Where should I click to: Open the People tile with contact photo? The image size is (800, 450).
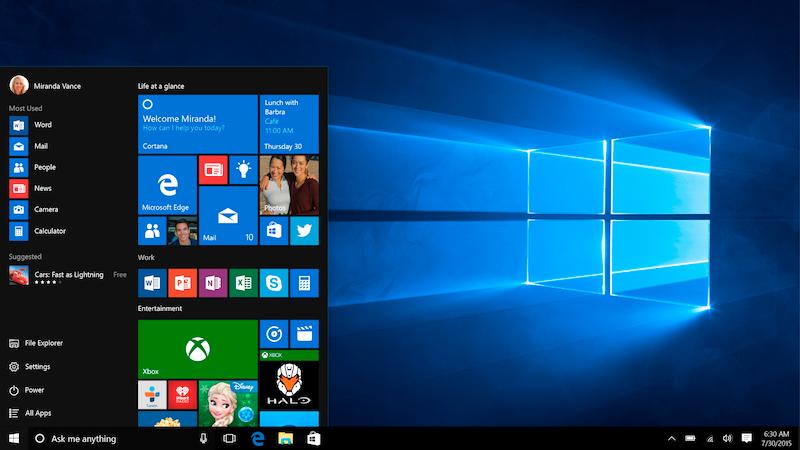pos(167,231)
